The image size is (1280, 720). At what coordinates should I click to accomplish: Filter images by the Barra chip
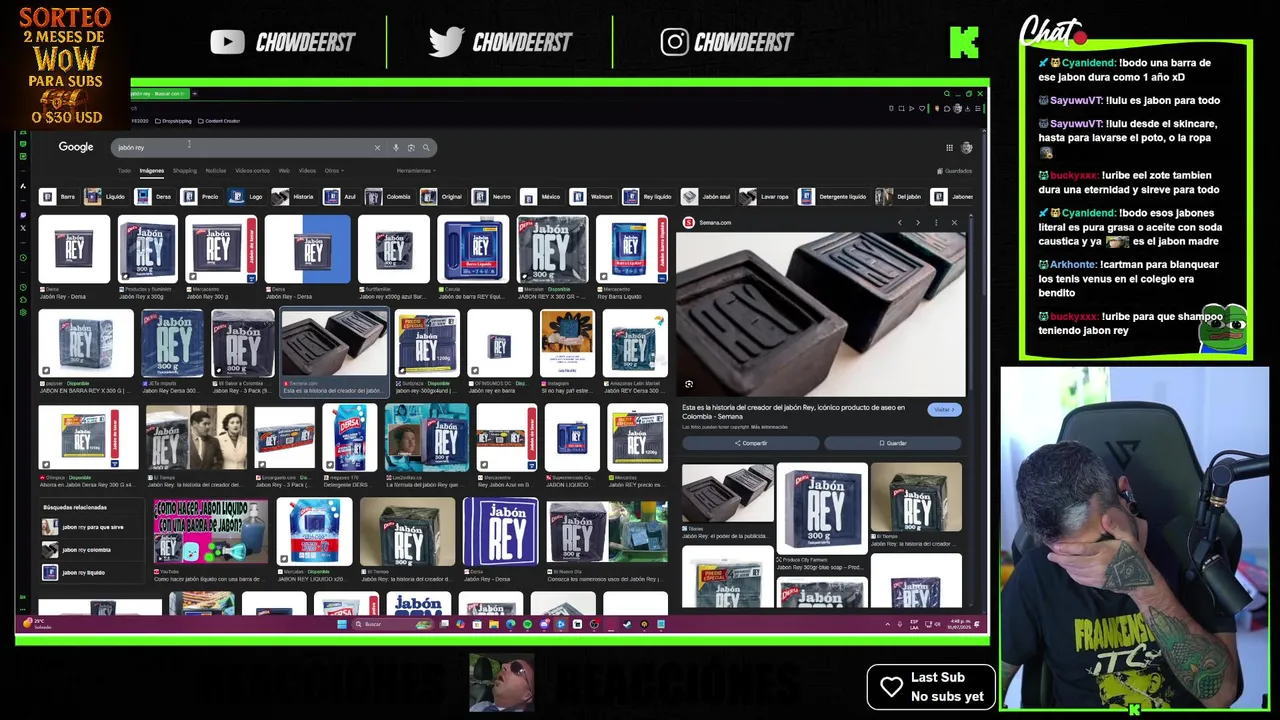tap(59, 197)
